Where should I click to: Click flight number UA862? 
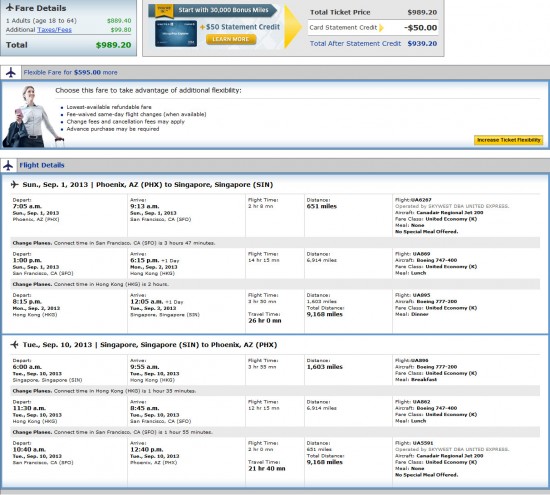(x=421, y=402)
